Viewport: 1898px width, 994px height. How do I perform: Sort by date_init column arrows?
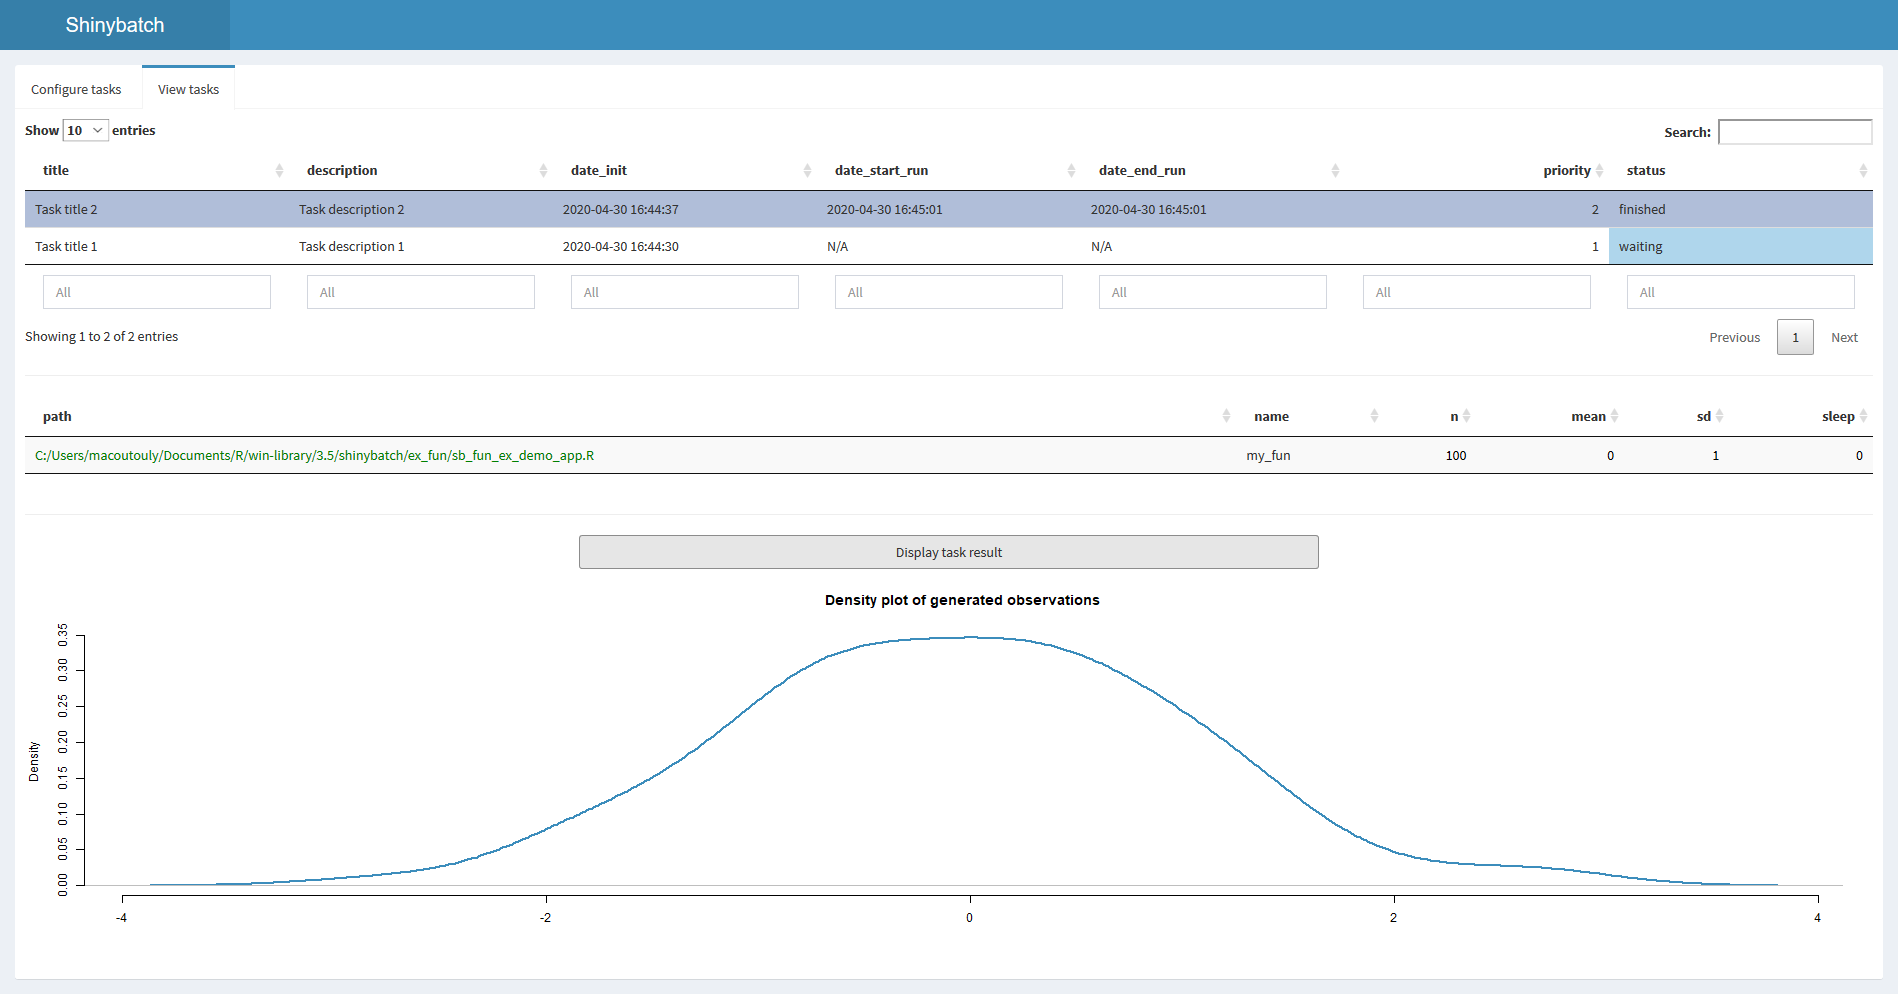tap(807, 171)
